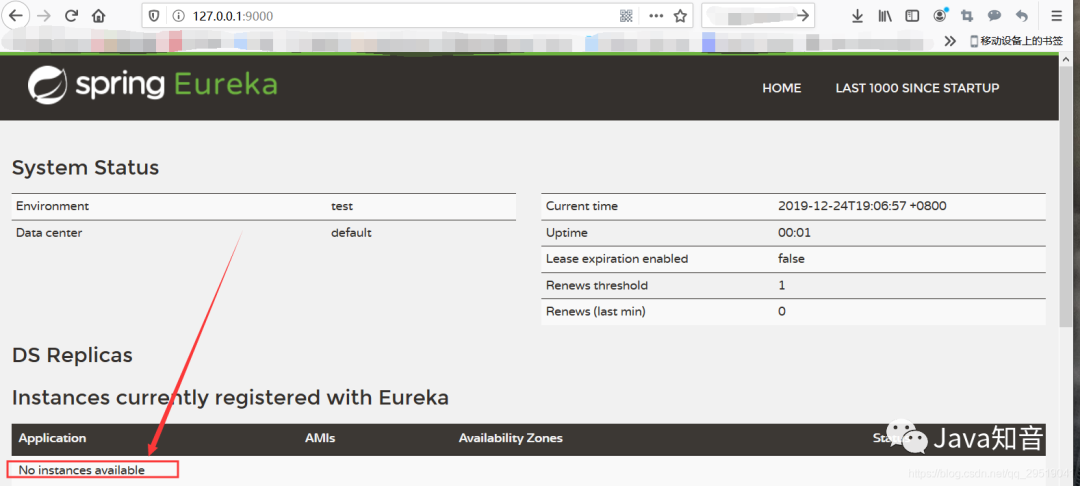Select Renews (last min) label

pyautogui.click(x=596, y=311)
